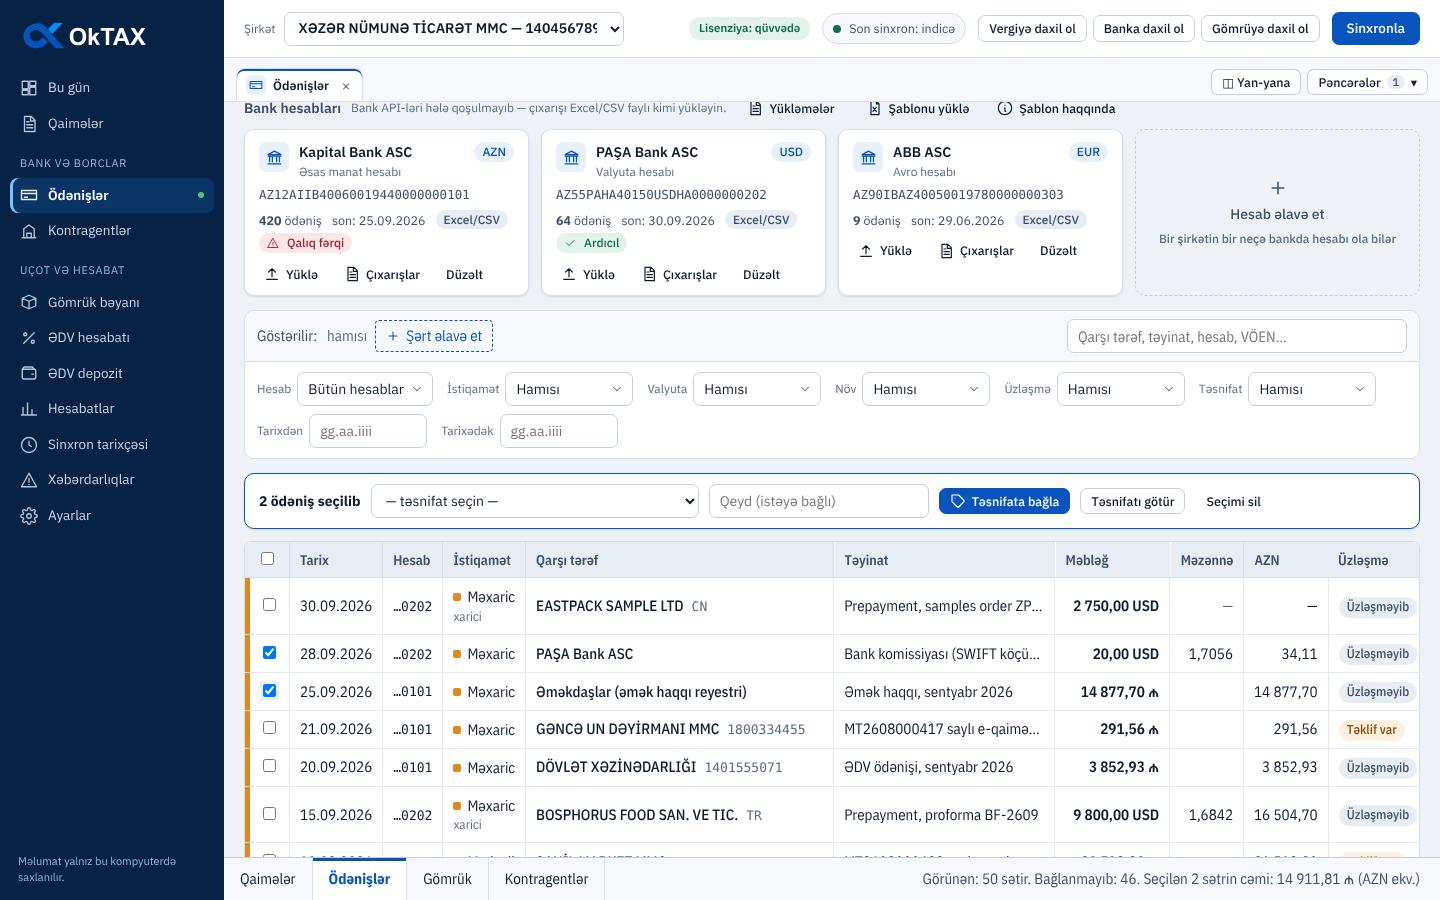Click Təsnifata bağla button
The image size is (1440, 900).
point(1004,501)
